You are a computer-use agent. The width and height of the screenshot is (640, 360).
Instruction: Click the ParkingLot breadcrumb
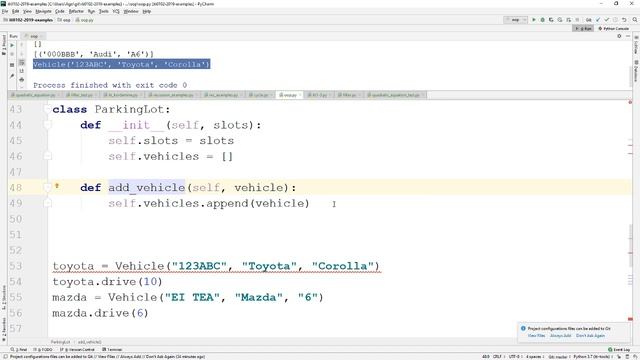click(60, 342)
